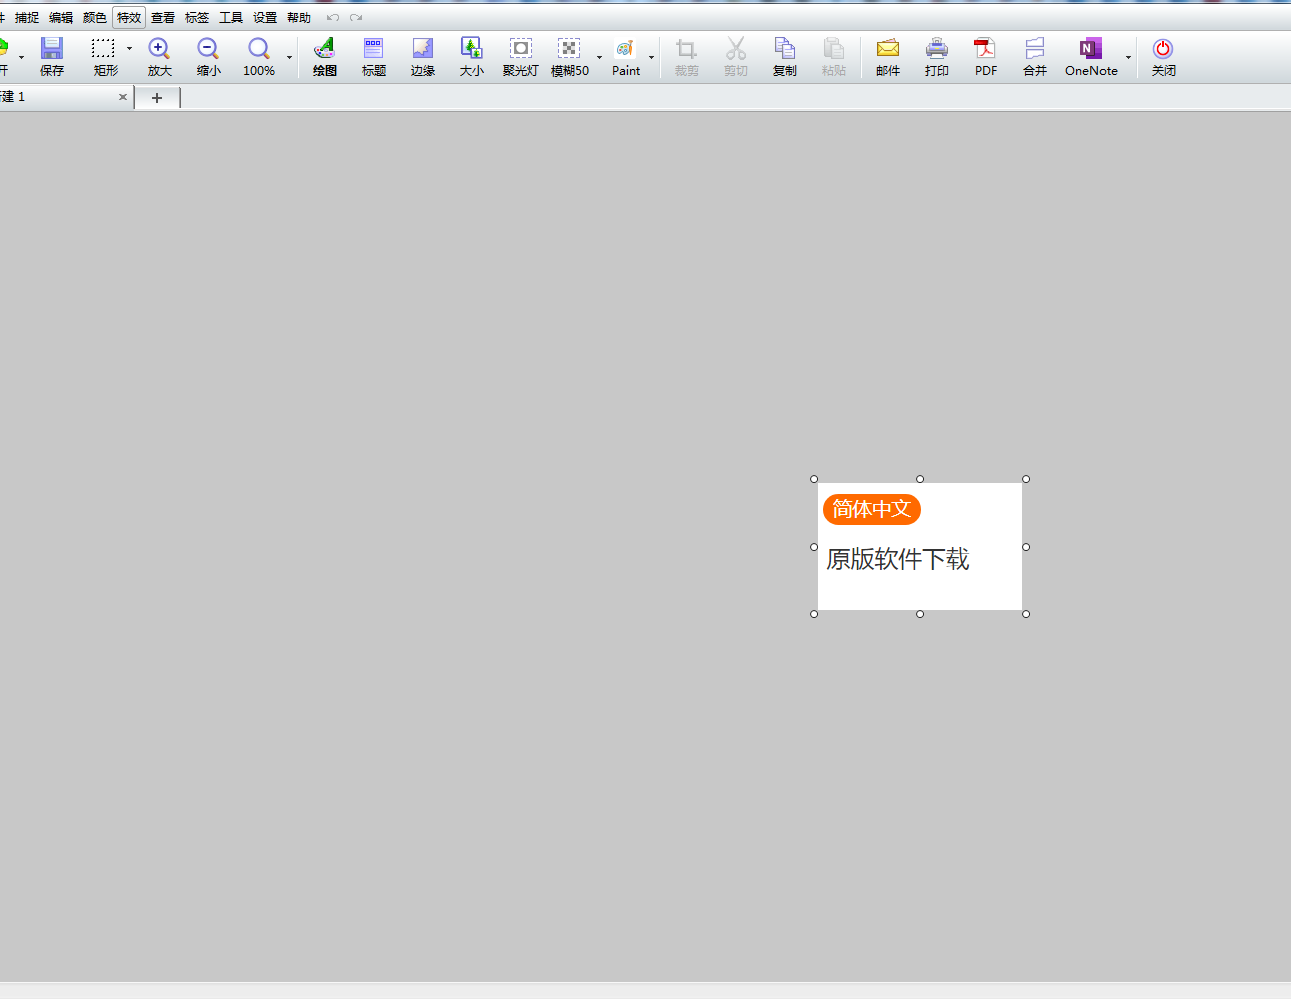1291x1000 pixels.
Task: Open the 帮助 menu
Action: point(299,18)
